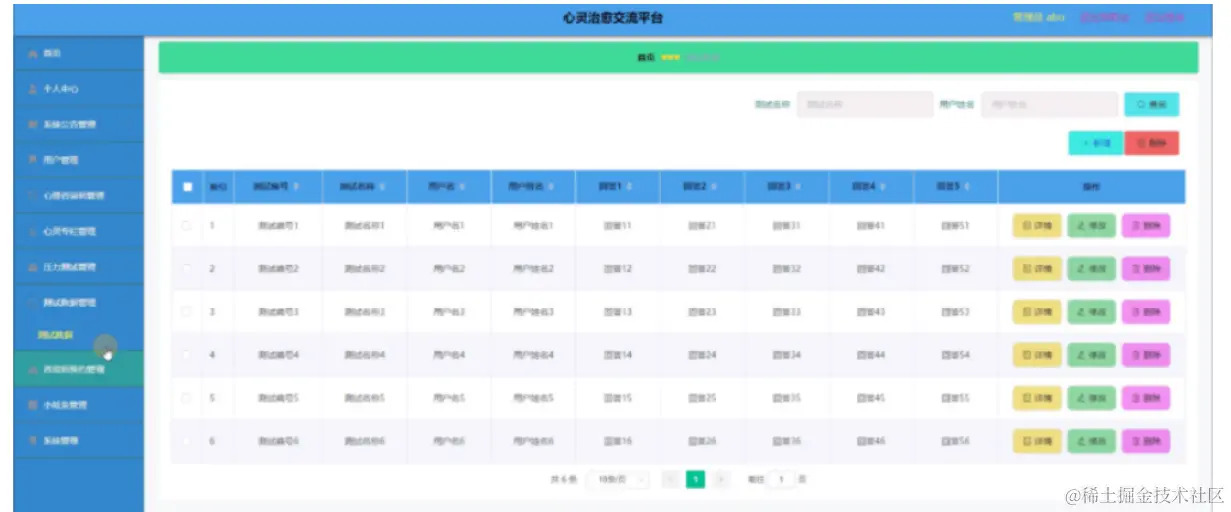Open 详情 details for row 3

(x=1037, y=312)
